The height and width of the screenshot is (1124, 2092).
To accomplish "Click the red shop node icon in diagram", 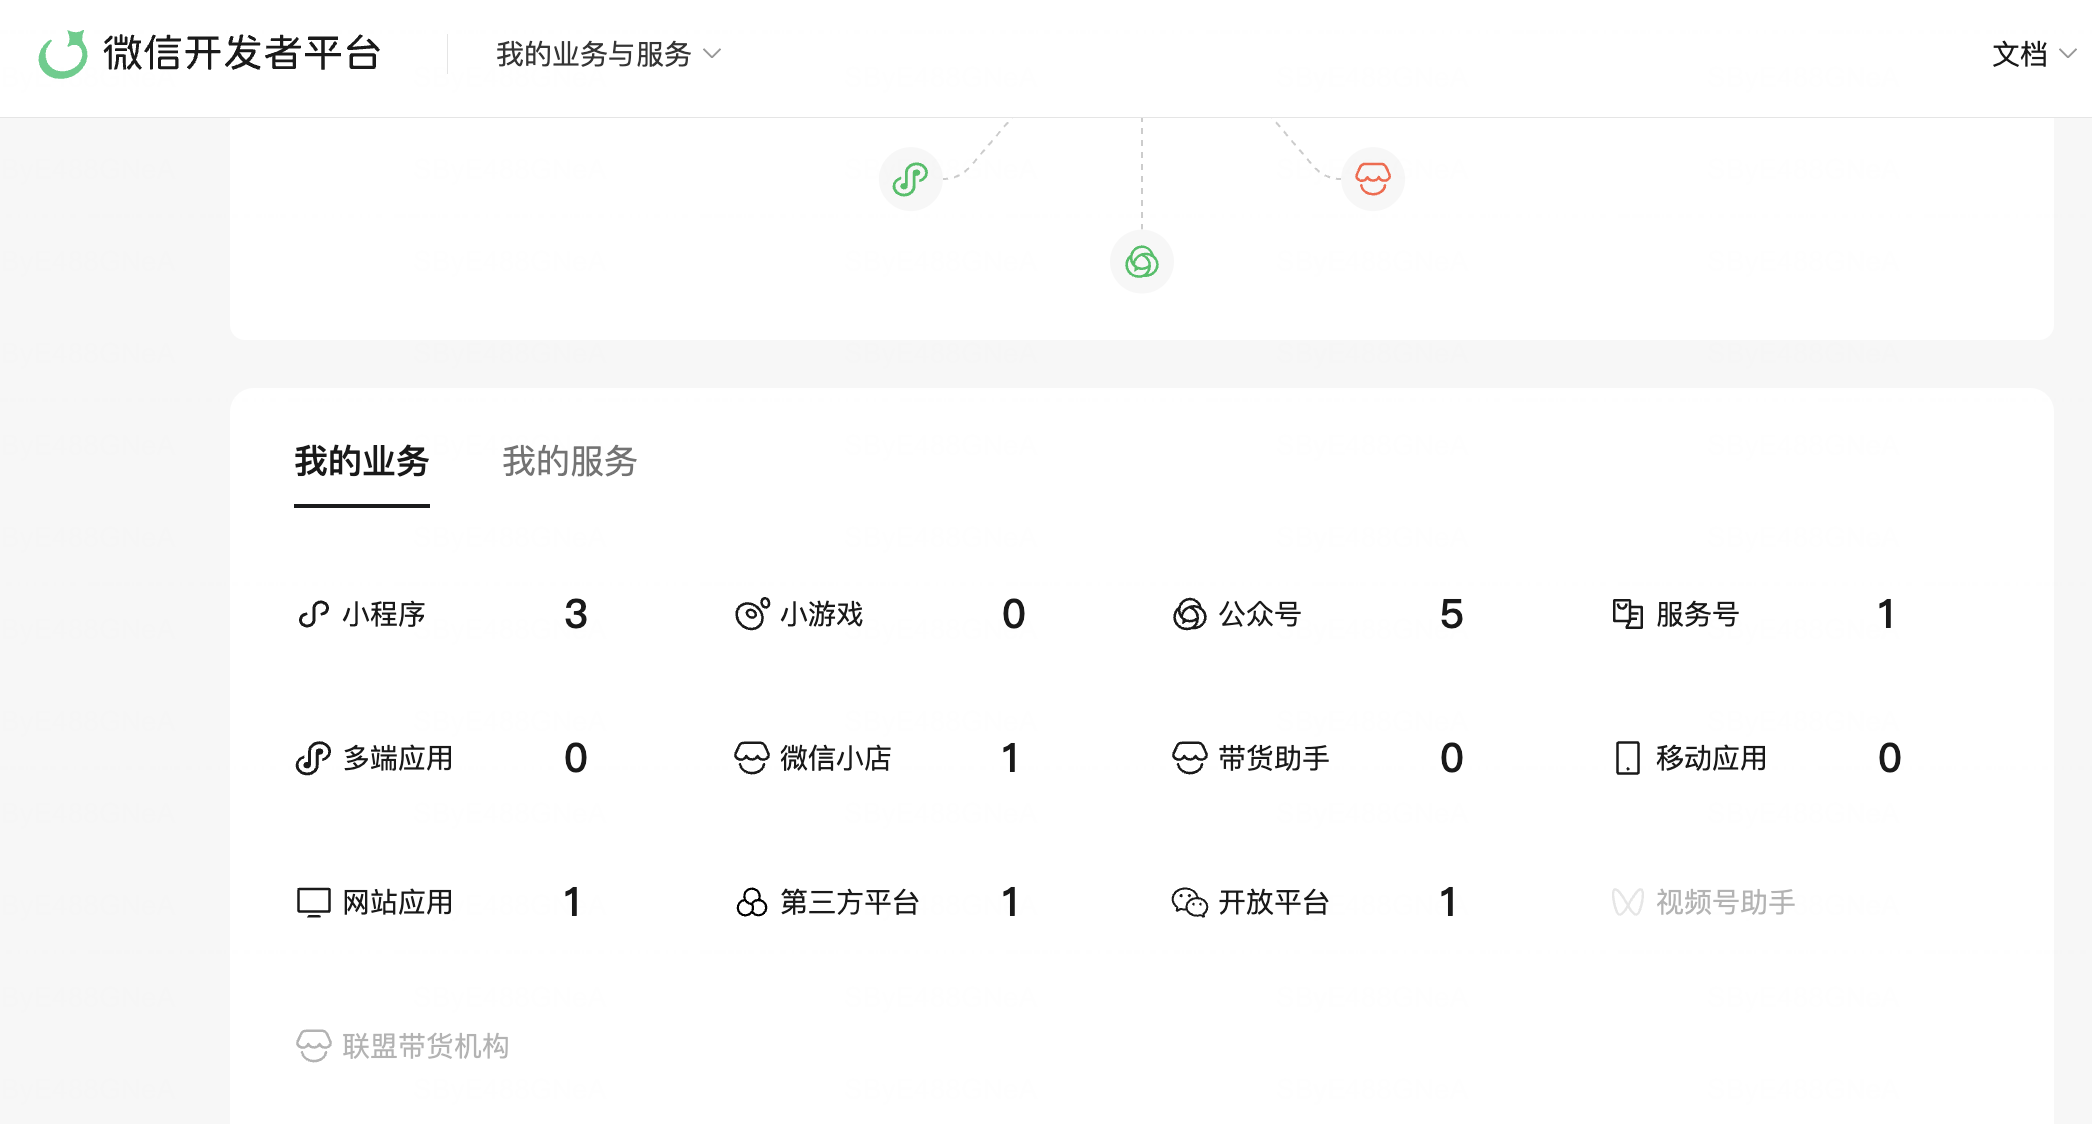I will point(1373,179).
